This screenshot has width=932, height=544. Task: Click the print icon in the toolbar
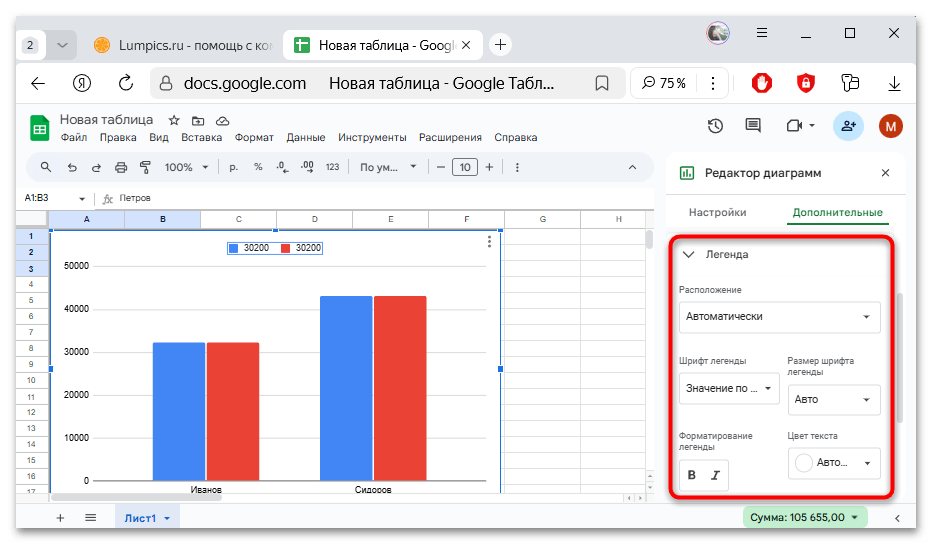coord(121,167)
